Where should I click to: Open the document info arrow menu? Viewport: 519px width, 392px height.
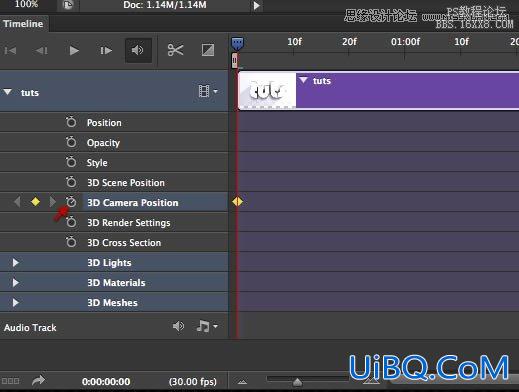(256, 6)
